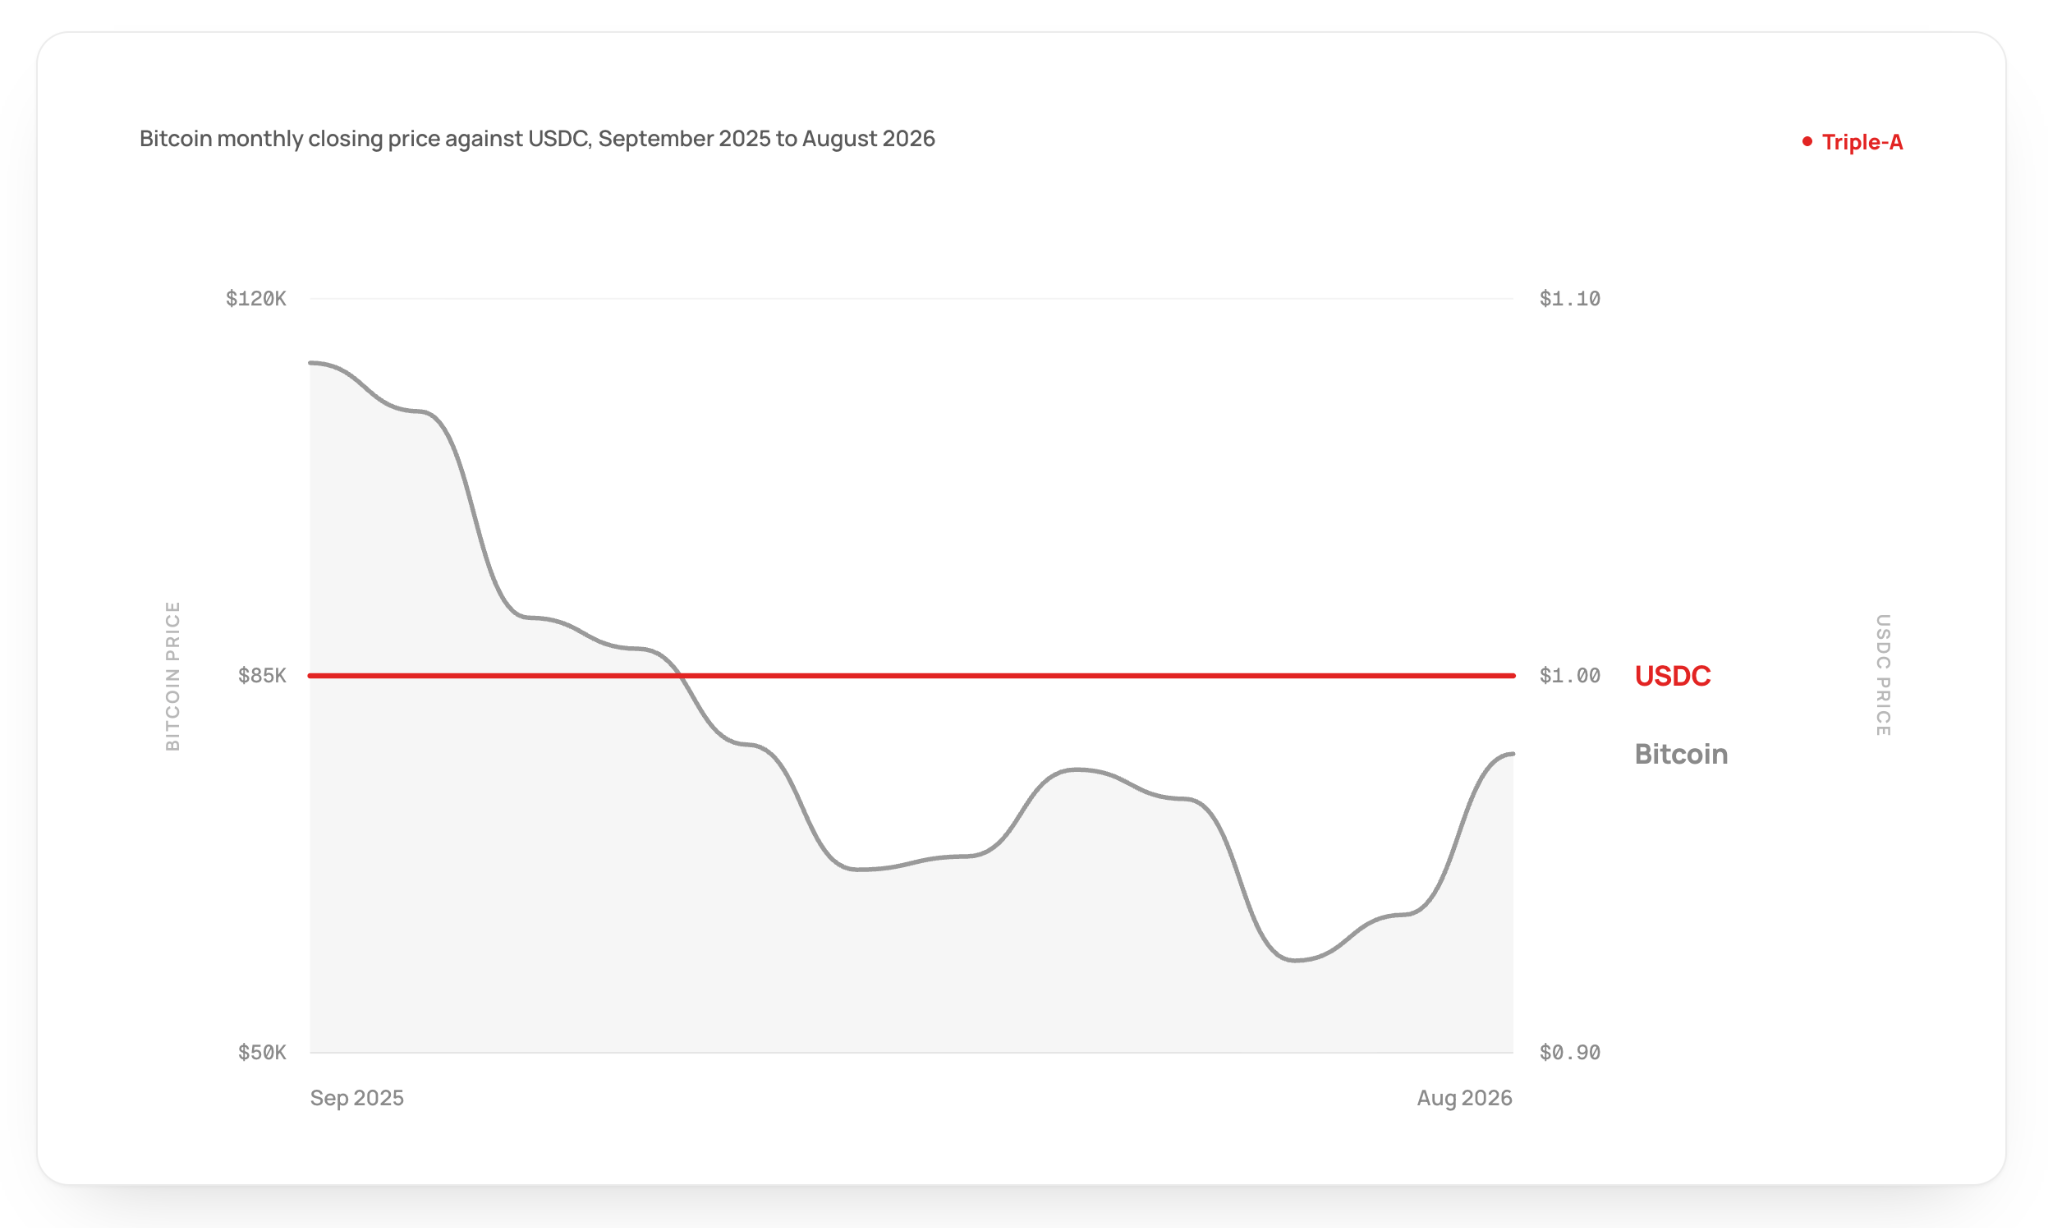The width and height of the screenshot is (2048, 1228).
Task: Click the $0.90 USDC axis label
Action: point(1570,1052)
